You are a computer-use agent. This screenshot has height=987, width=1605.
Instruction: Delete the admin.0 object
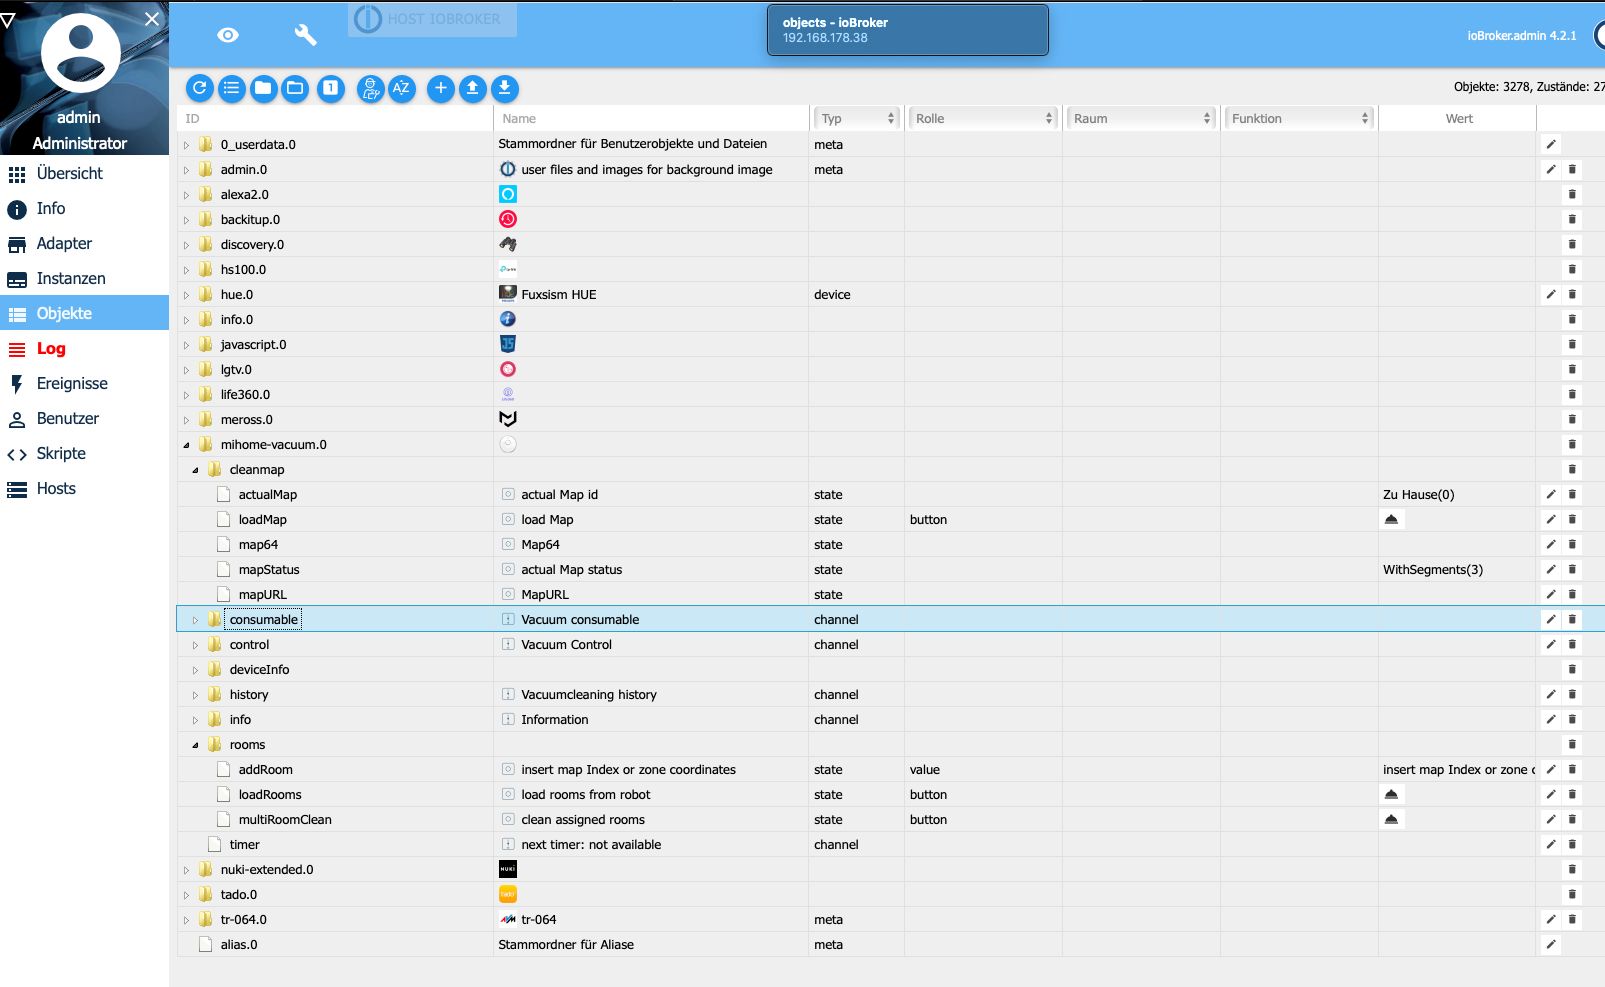(x=1572, y=169)
